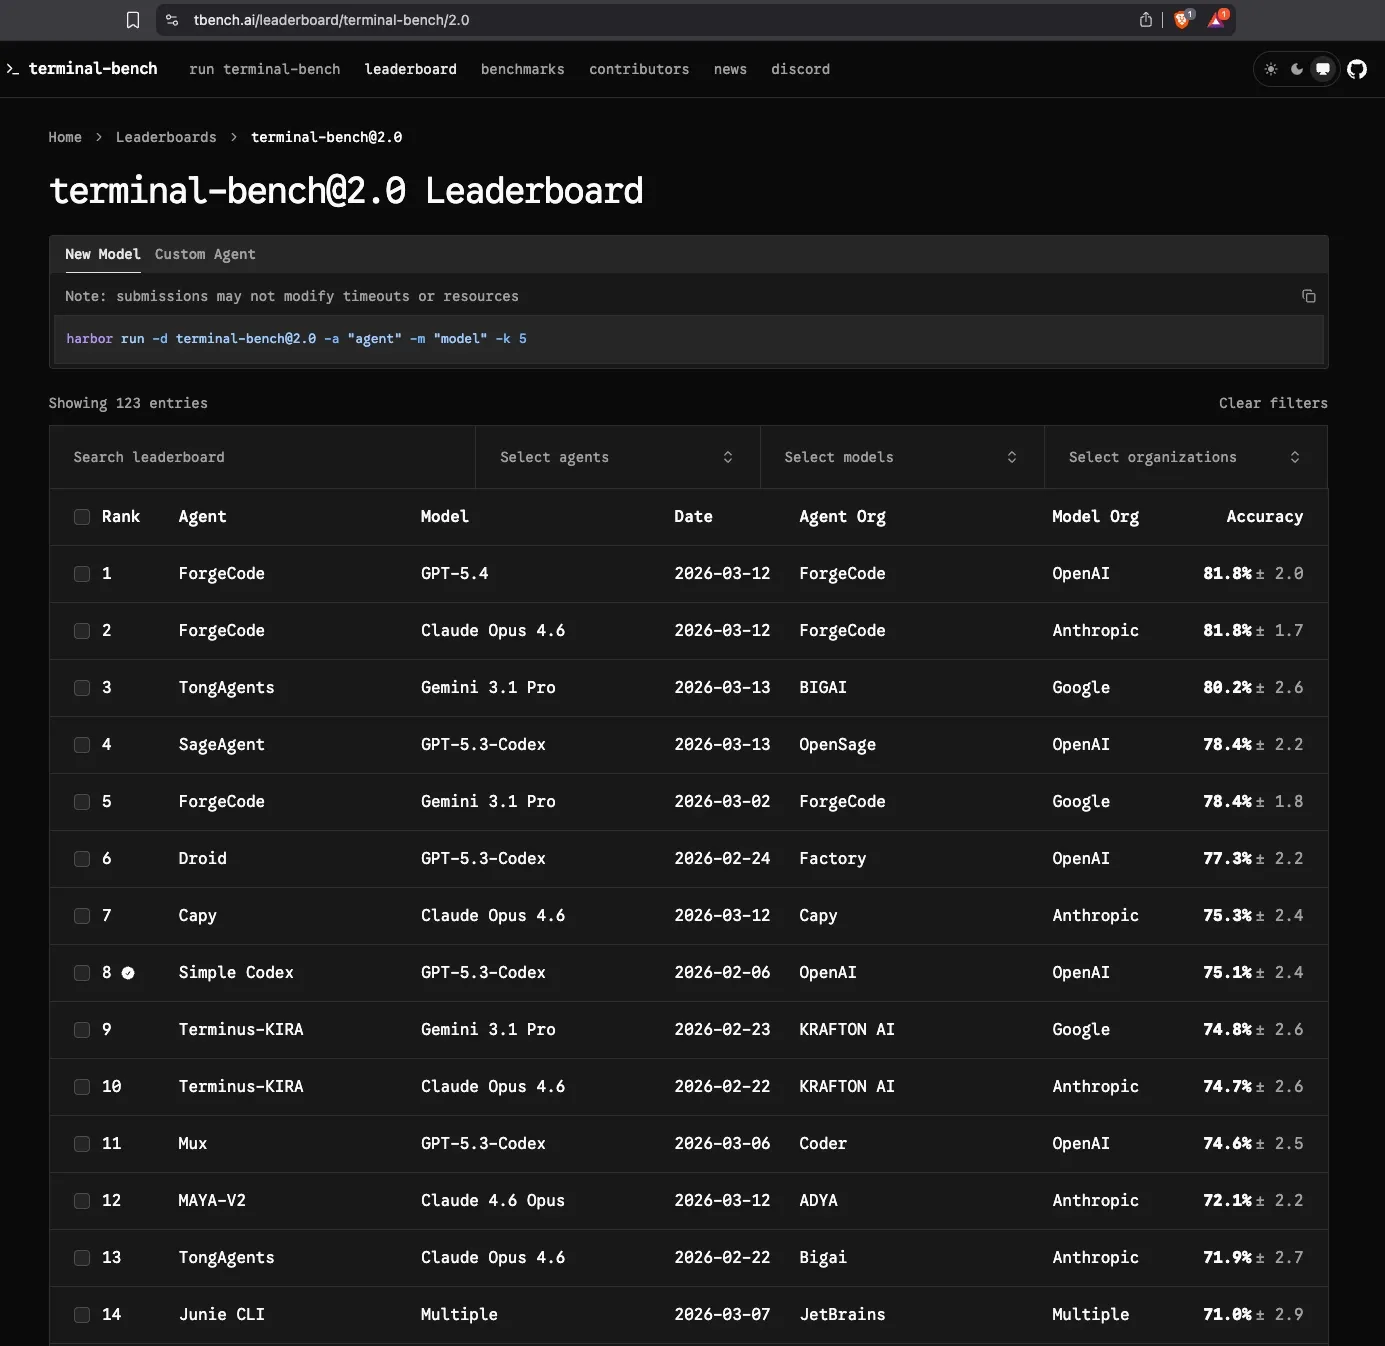Bookmark this page via the bookmark icon
This screenshot has width=1385, height=1346.
(133, 20)
